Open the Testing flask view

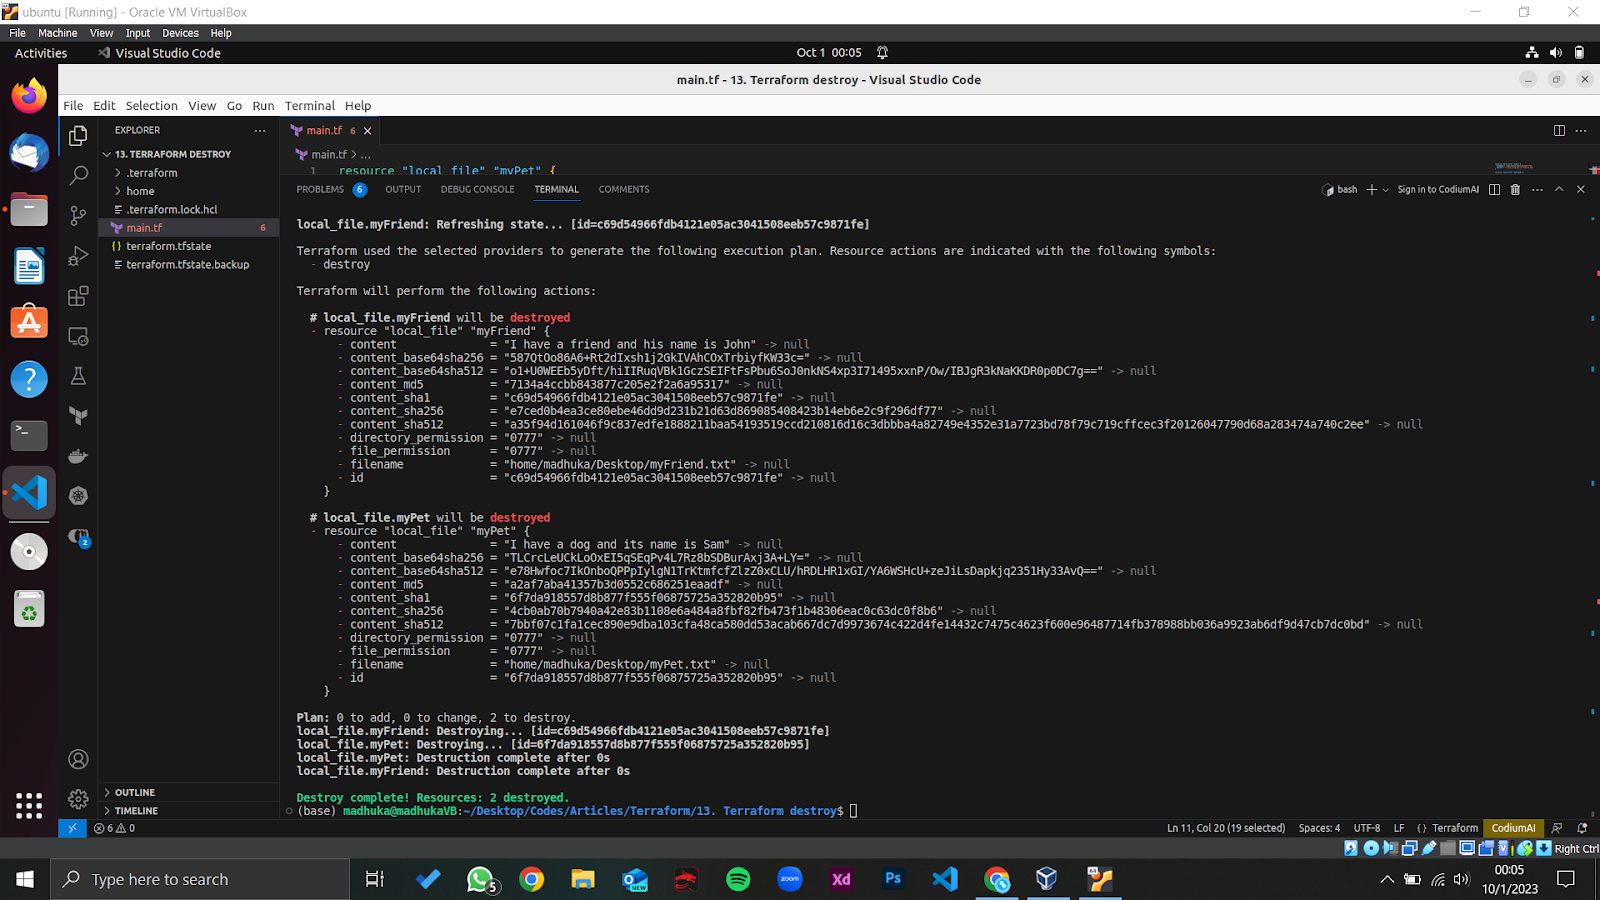[78, 376]
